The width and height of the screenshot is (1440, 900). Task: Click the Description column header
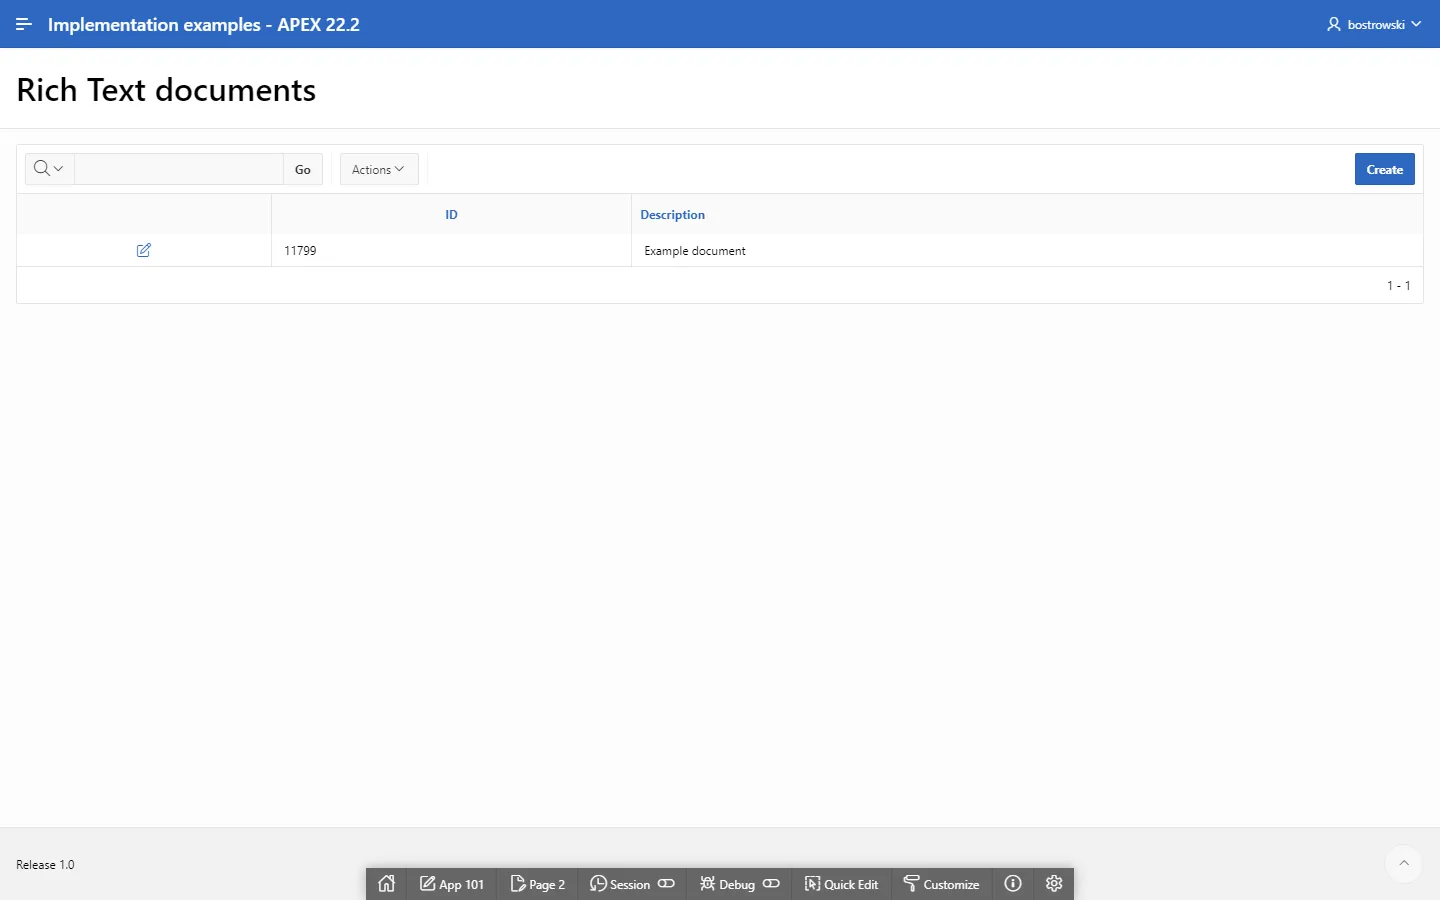click(x=672, y=215)
